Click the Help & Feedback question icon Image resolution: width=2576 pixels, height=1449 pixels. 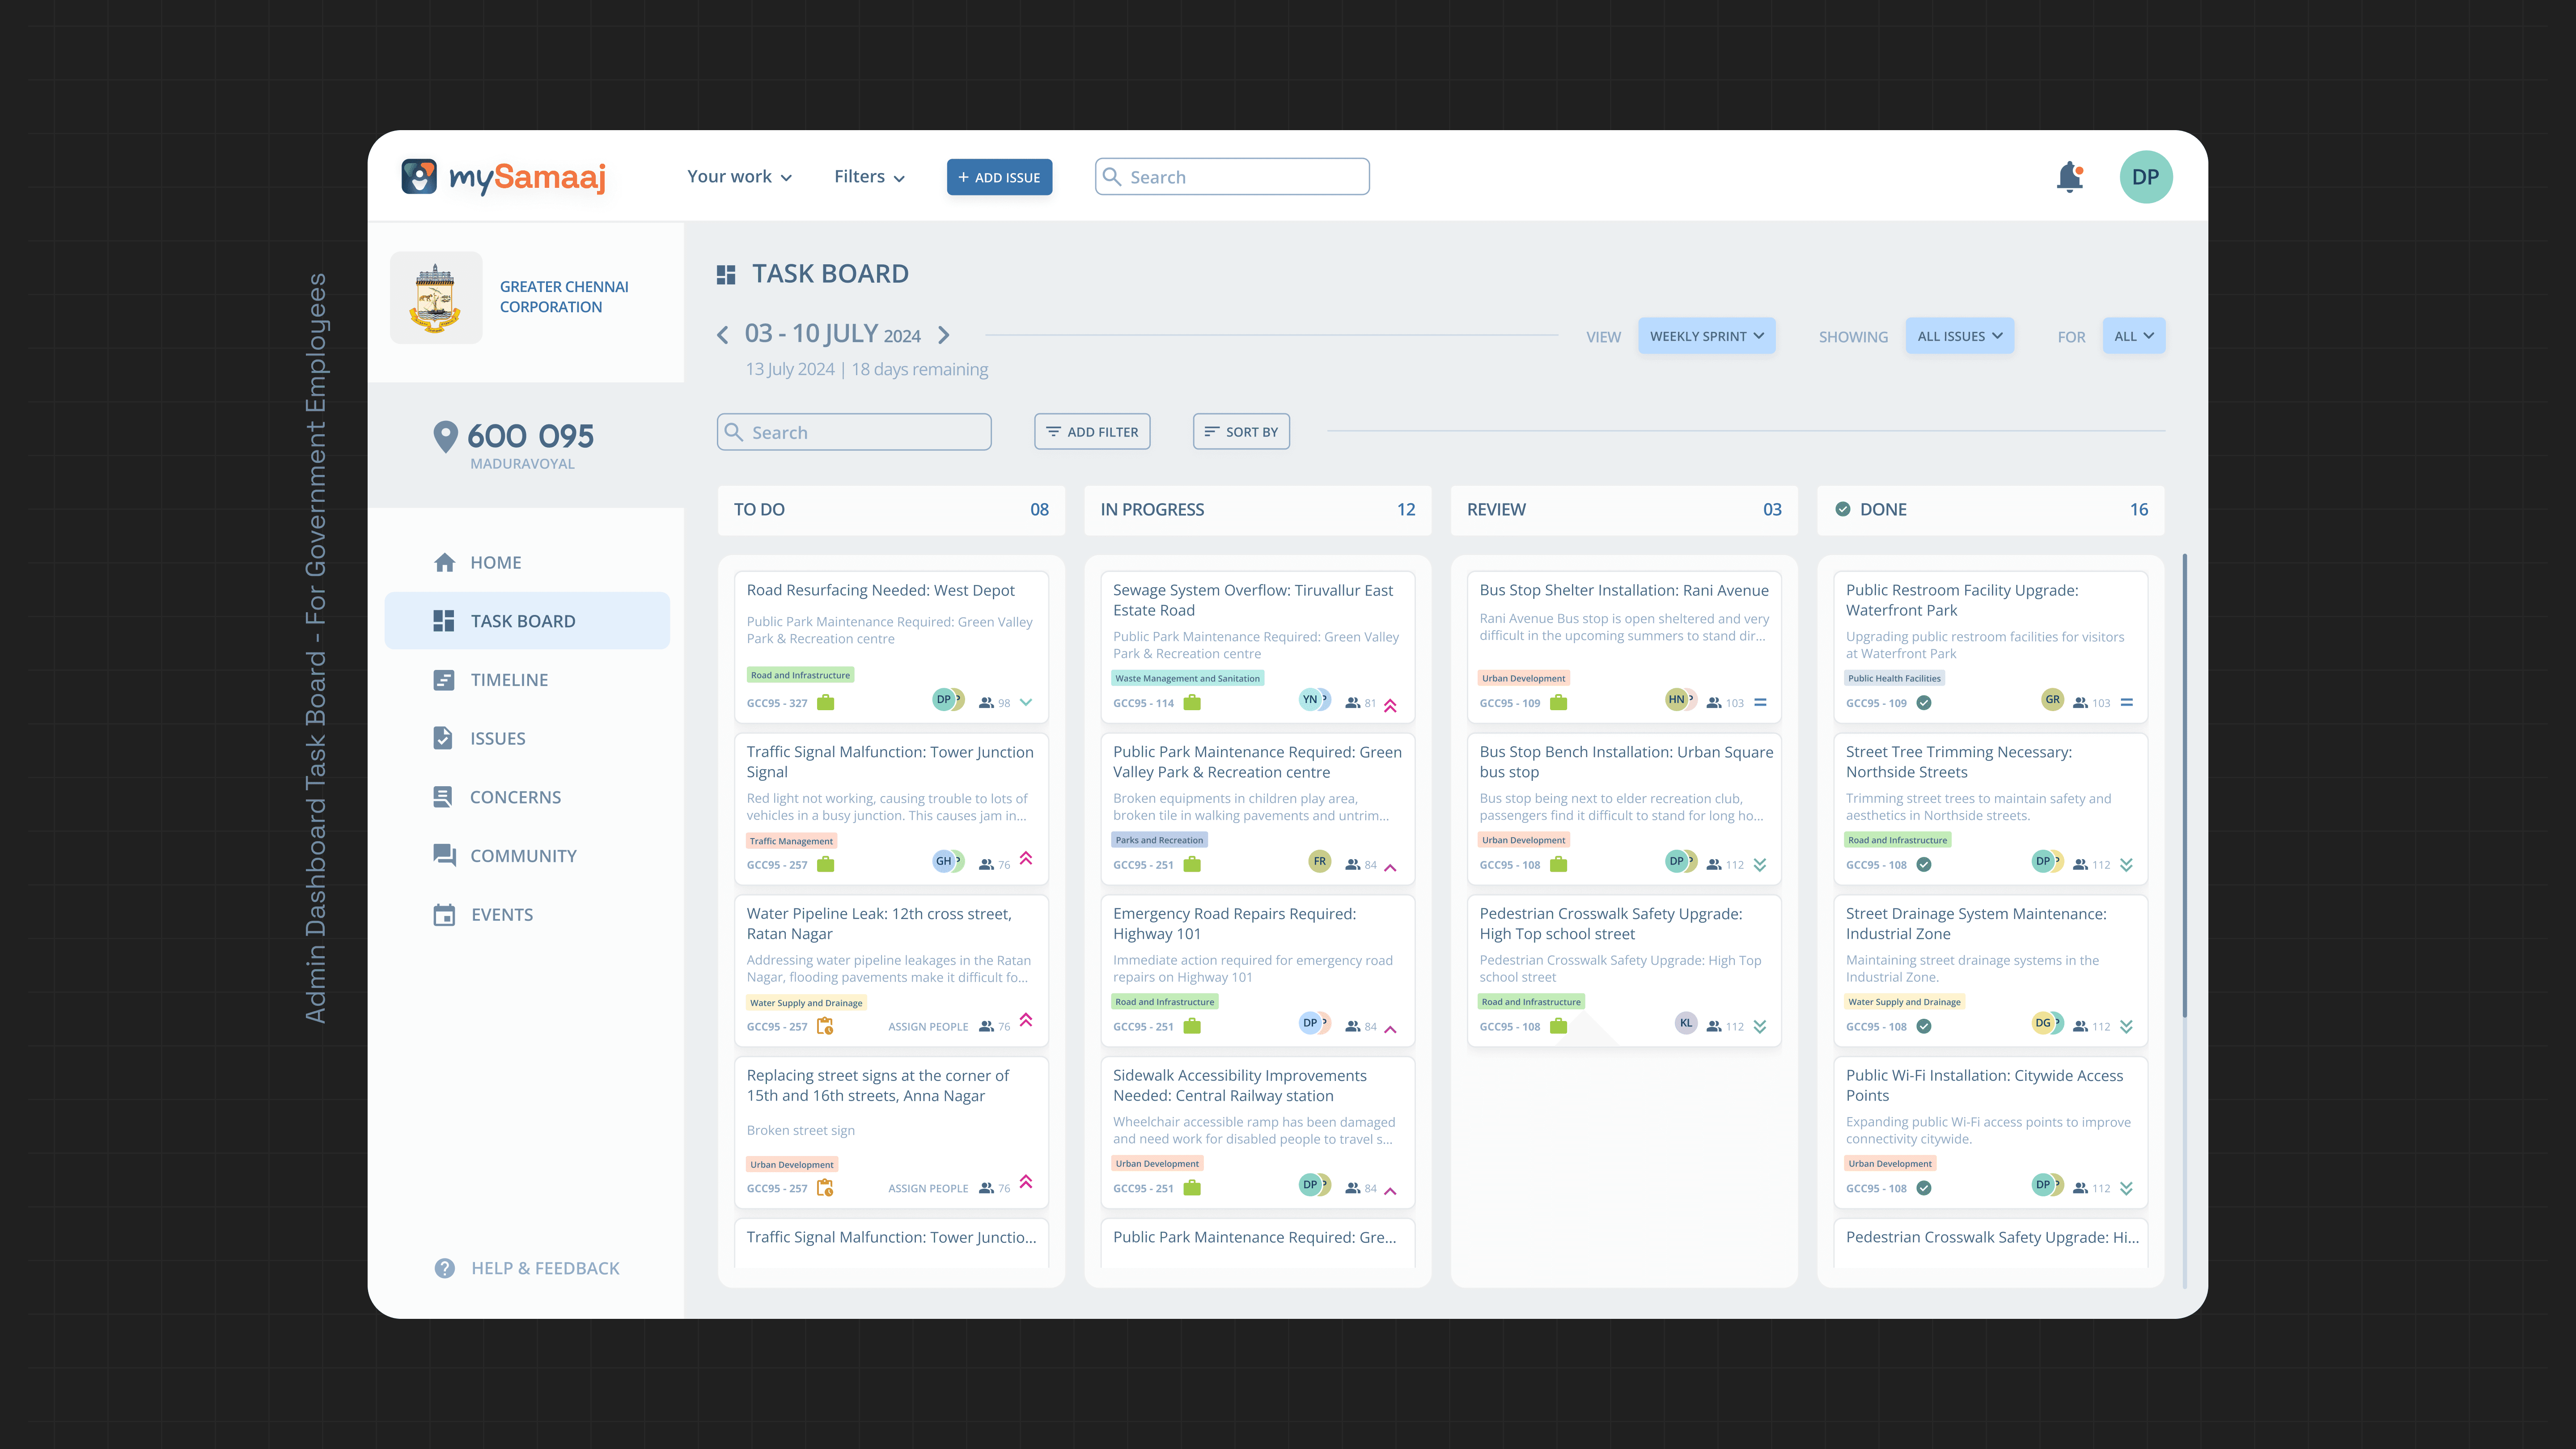point(445,1268)
